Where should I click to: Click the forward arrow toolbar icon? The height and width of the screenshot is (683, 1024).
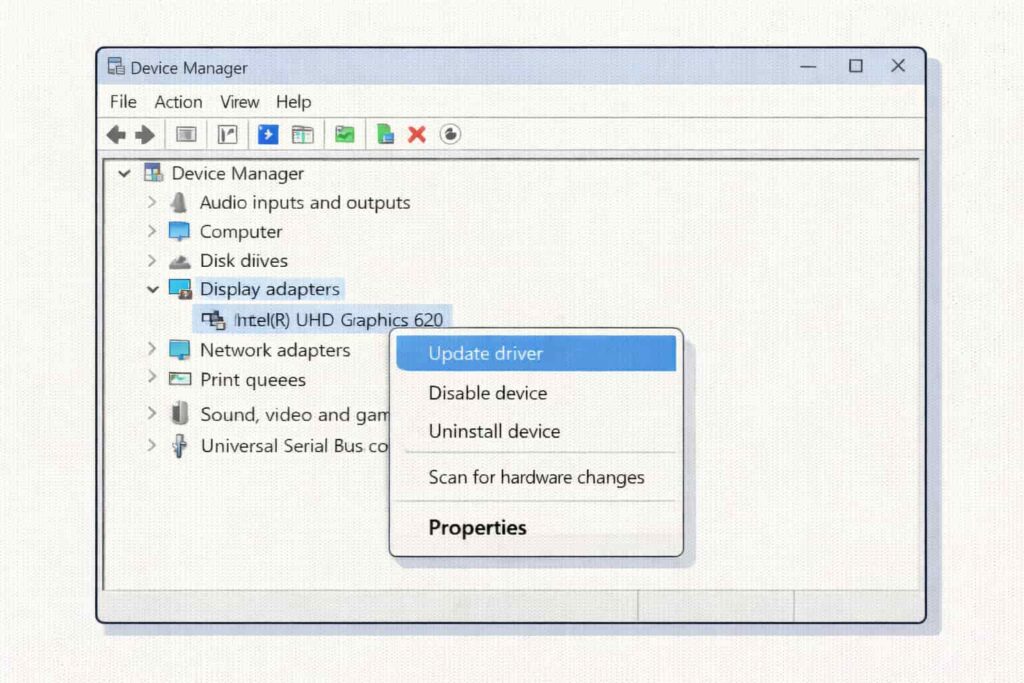(145, 134)
